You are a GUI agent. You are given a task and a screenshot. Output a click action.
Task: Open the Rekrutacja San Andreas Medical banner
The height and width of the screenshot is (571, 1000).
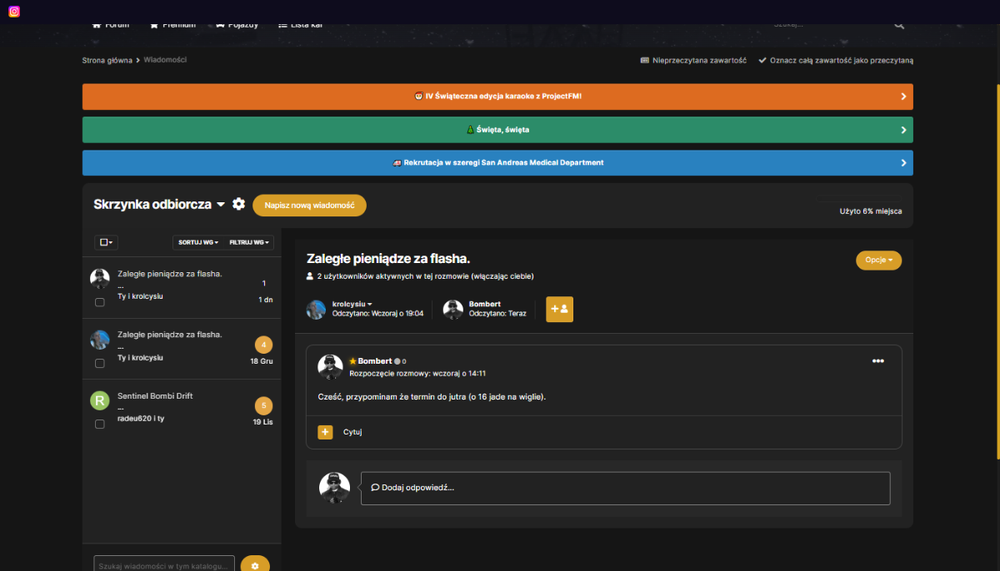[497, 163]
